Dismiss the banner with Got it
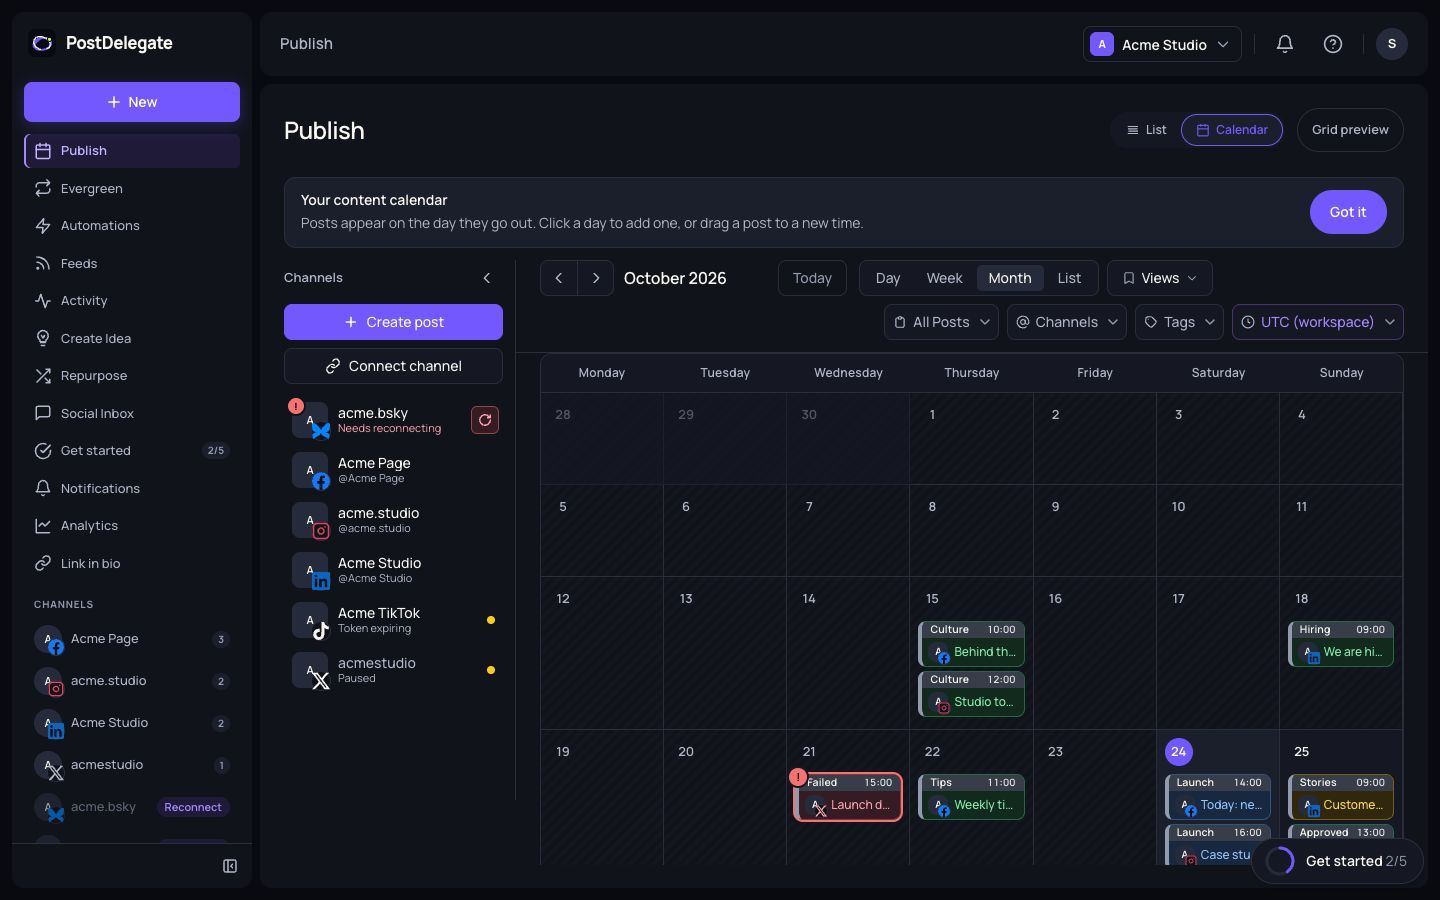Screen dimensions: 1440x900 tap(1348, 212)
